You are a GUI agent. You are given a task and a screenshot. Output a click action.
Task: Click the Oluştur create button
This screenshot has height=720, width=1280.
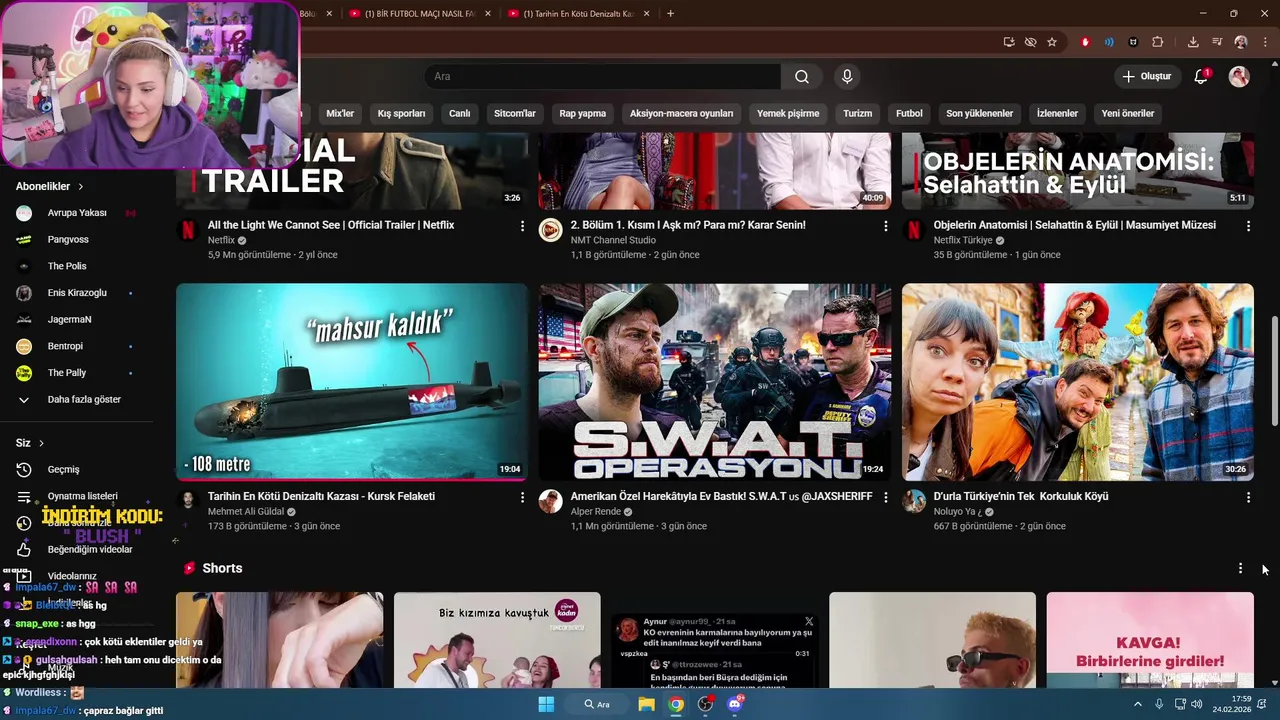(x=1146, y=76)
